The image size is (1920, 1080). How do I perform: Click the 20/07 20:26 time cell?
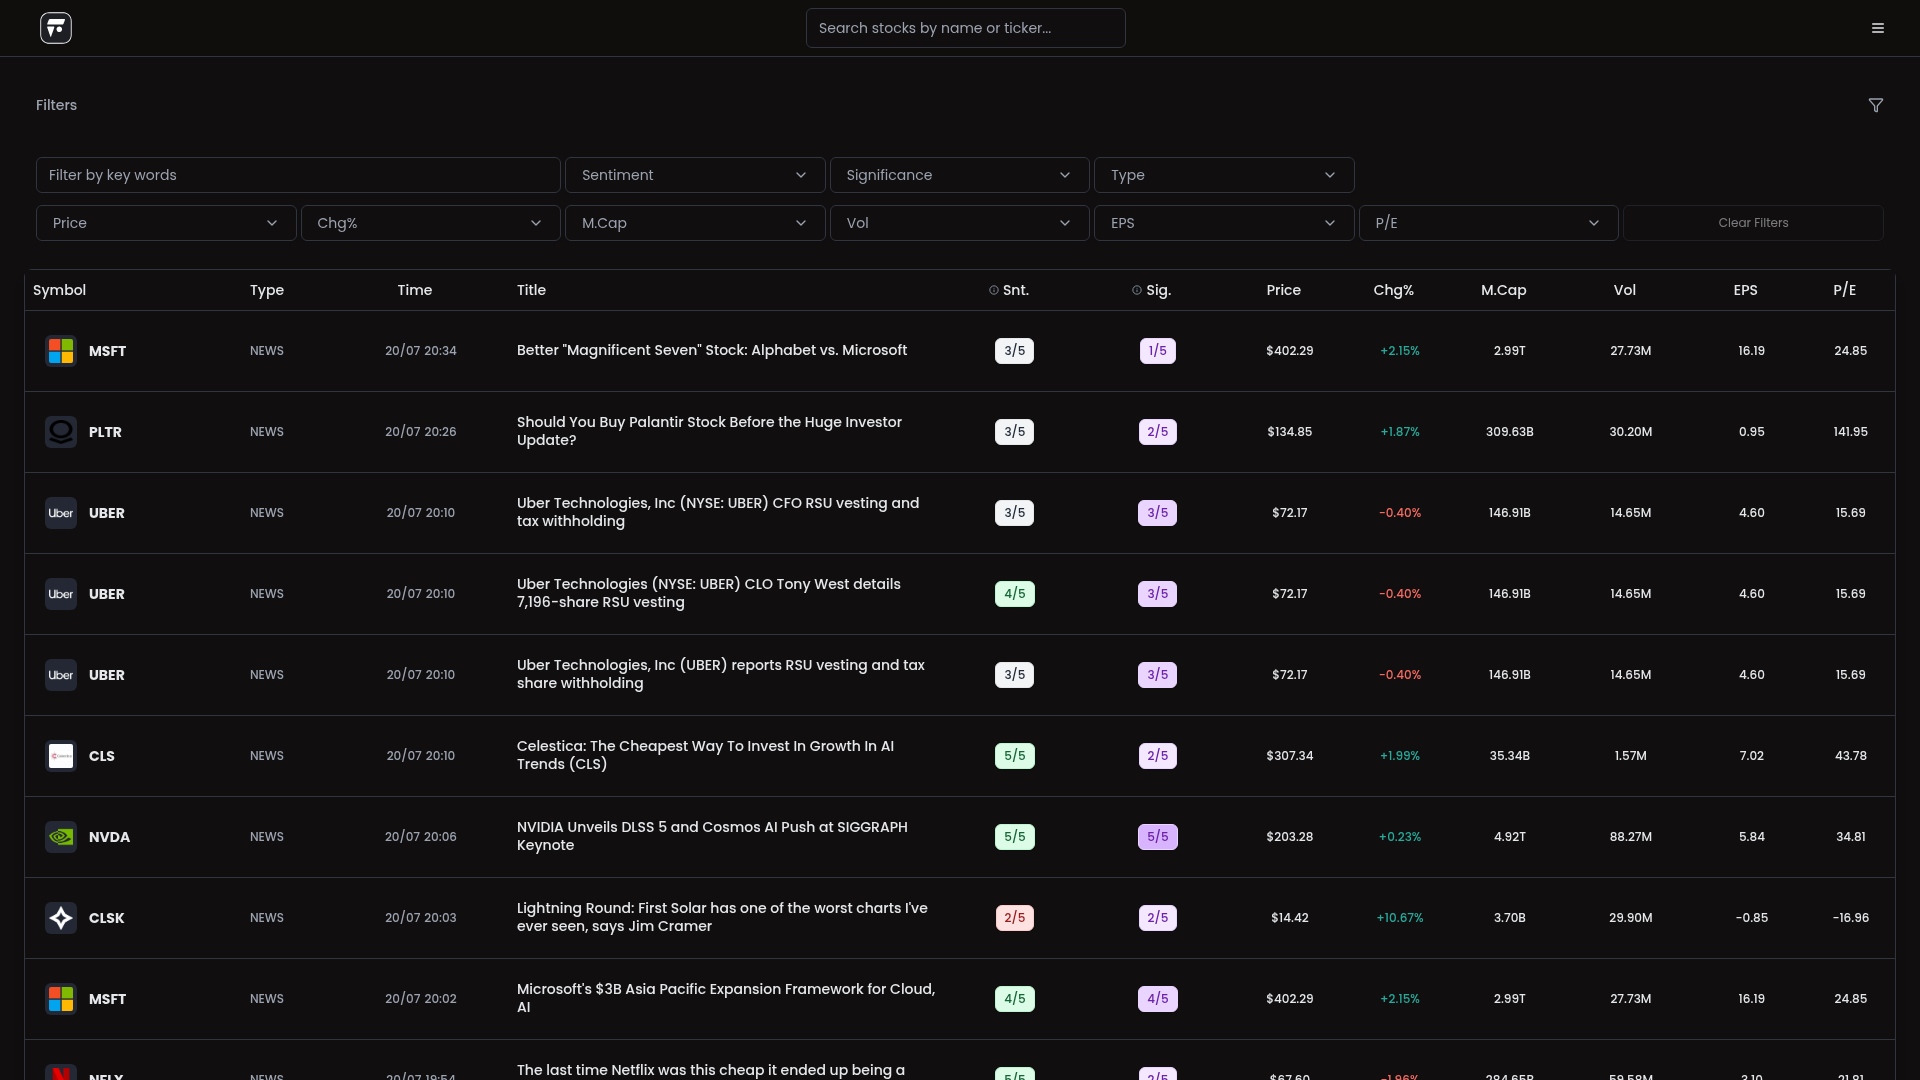point(420,432)
